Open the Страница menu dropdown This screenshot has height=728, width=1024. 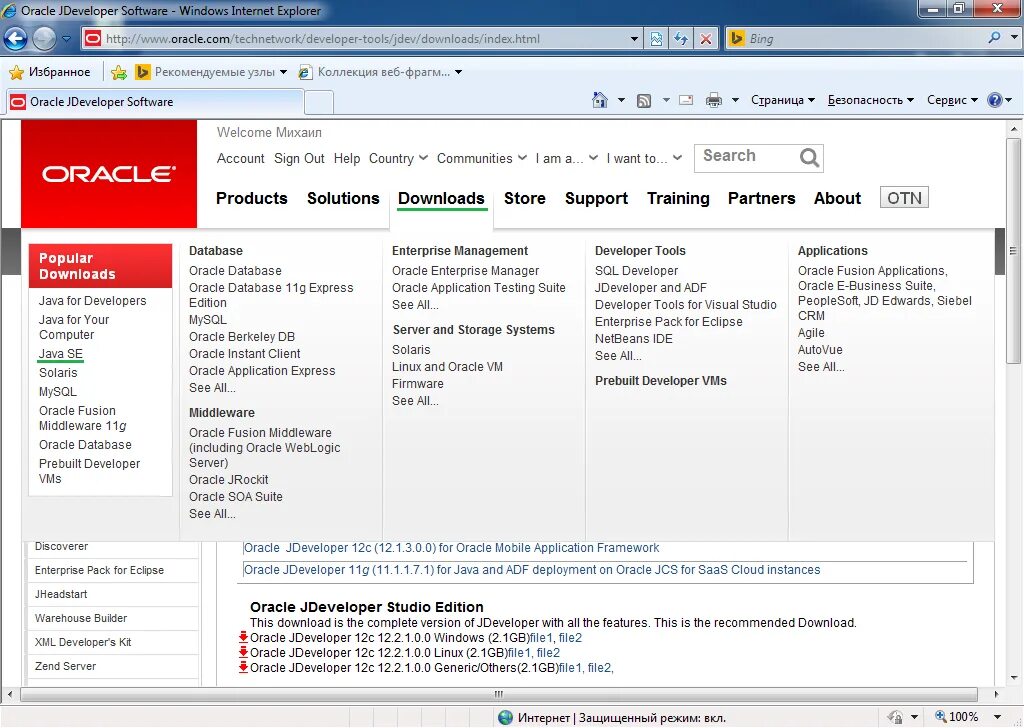(x=783, y=100)
